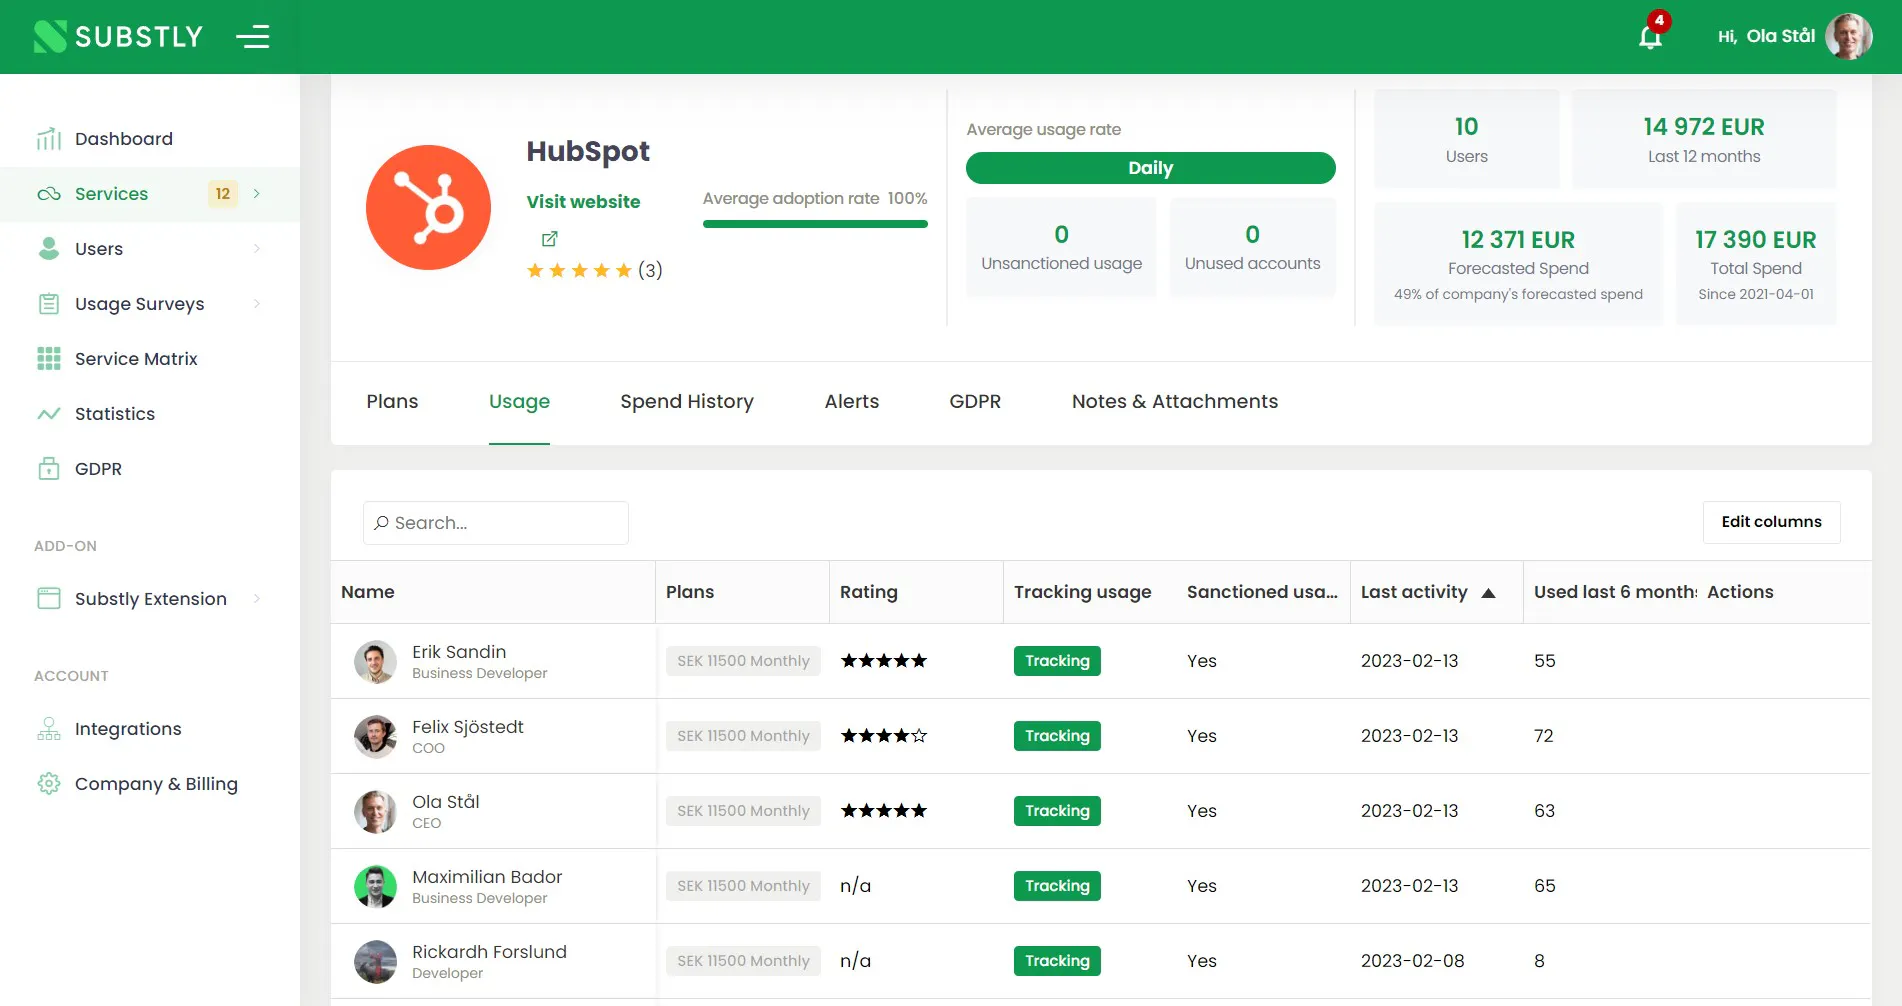
Task: Click the search magnifier icon
Action: tap(381, 523)
